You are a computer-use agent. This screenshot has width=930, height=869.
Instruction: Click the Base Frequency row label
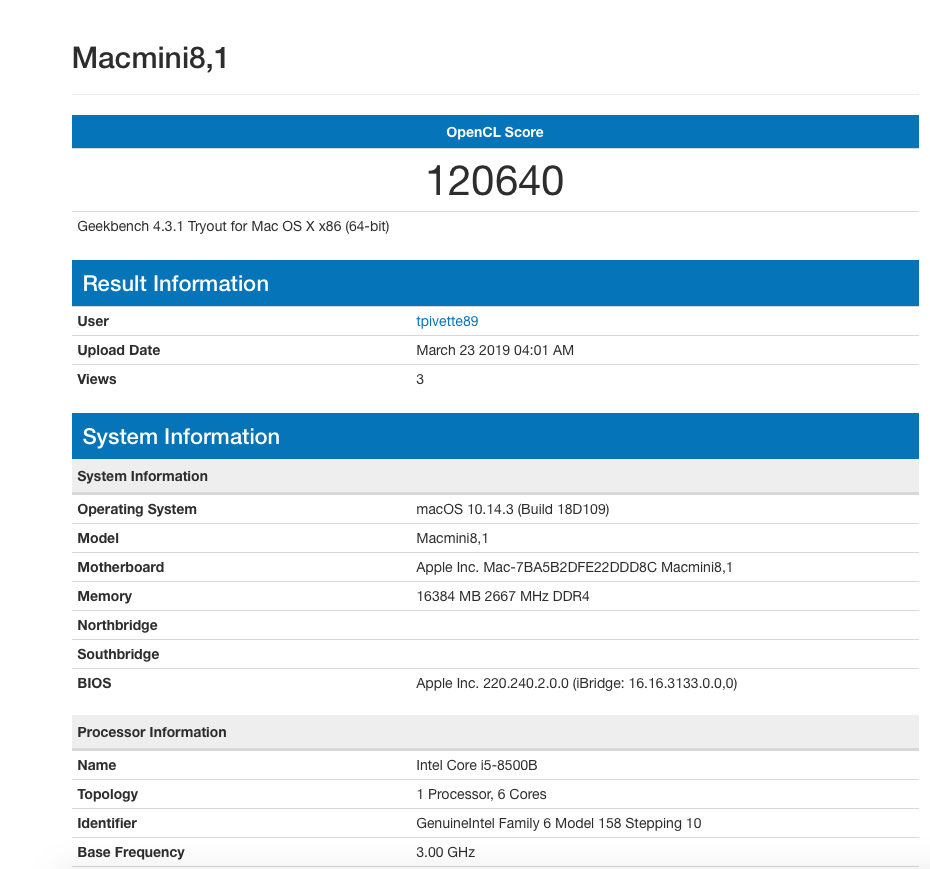(x=131, y=852)
